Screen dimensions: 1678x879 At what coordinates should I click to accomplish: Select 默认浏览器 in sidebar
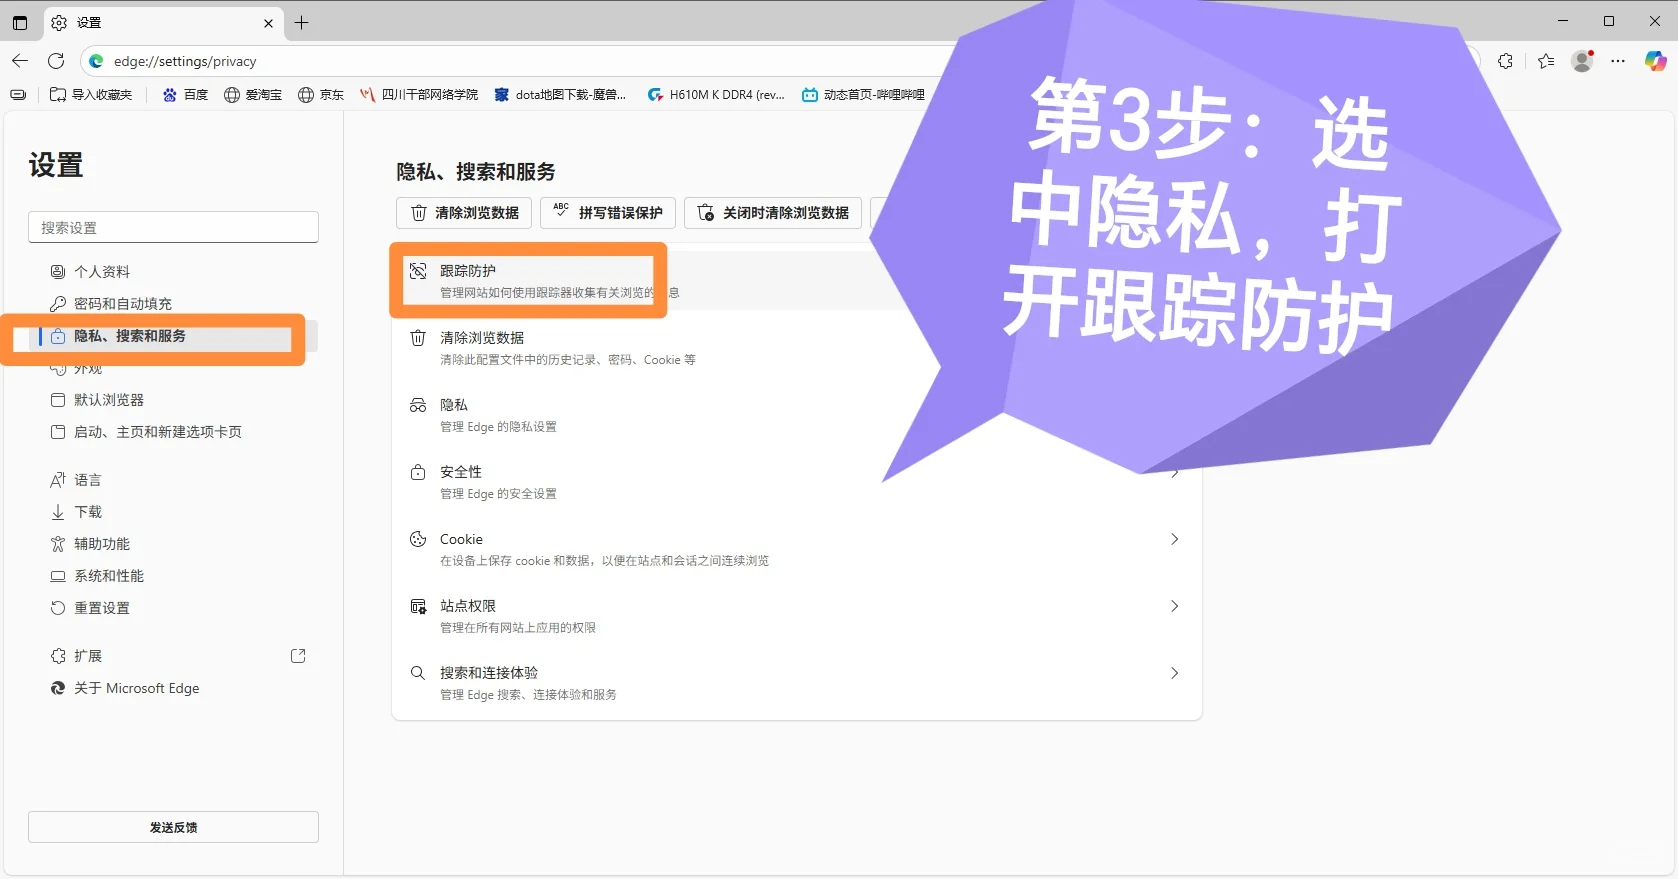click(173, 400)
